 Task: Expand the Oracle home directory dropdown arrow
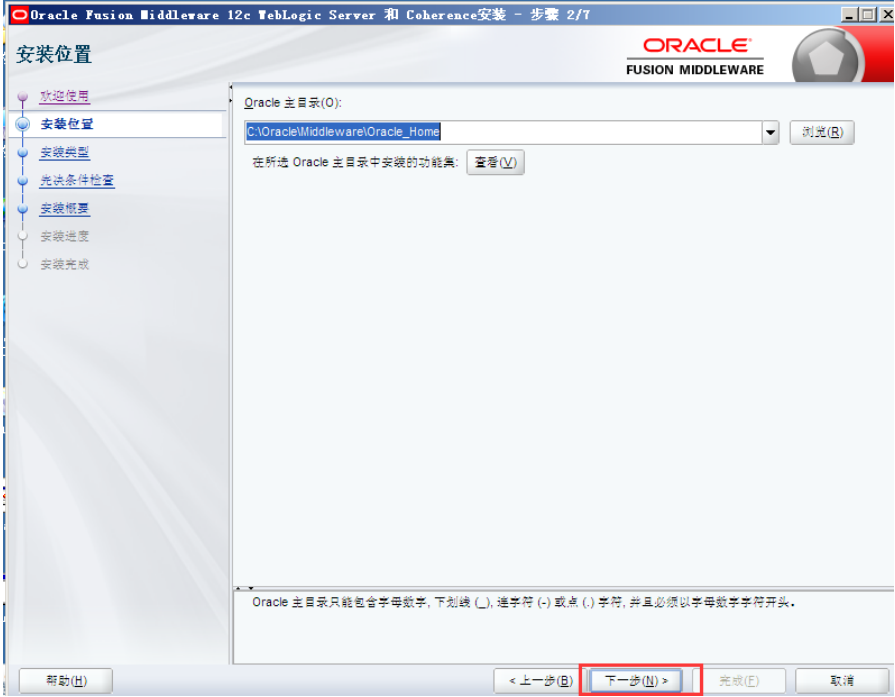[770, 132]
